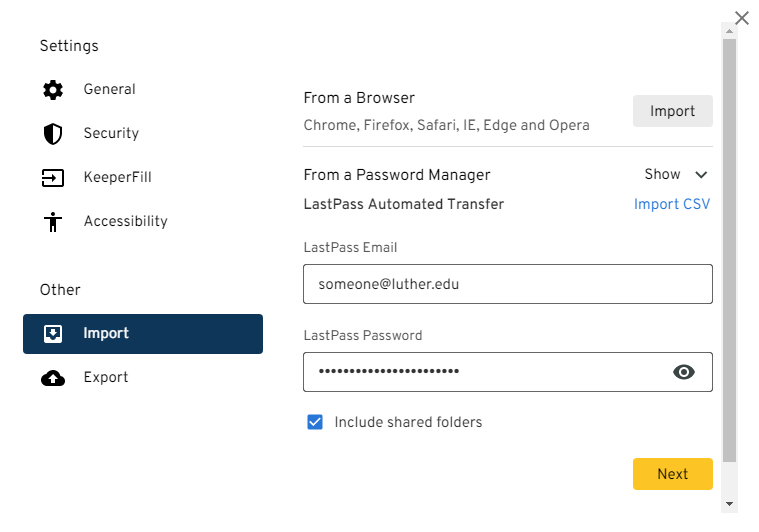
Task: Open the Import CSV link
Action: (x=672, y=204)
